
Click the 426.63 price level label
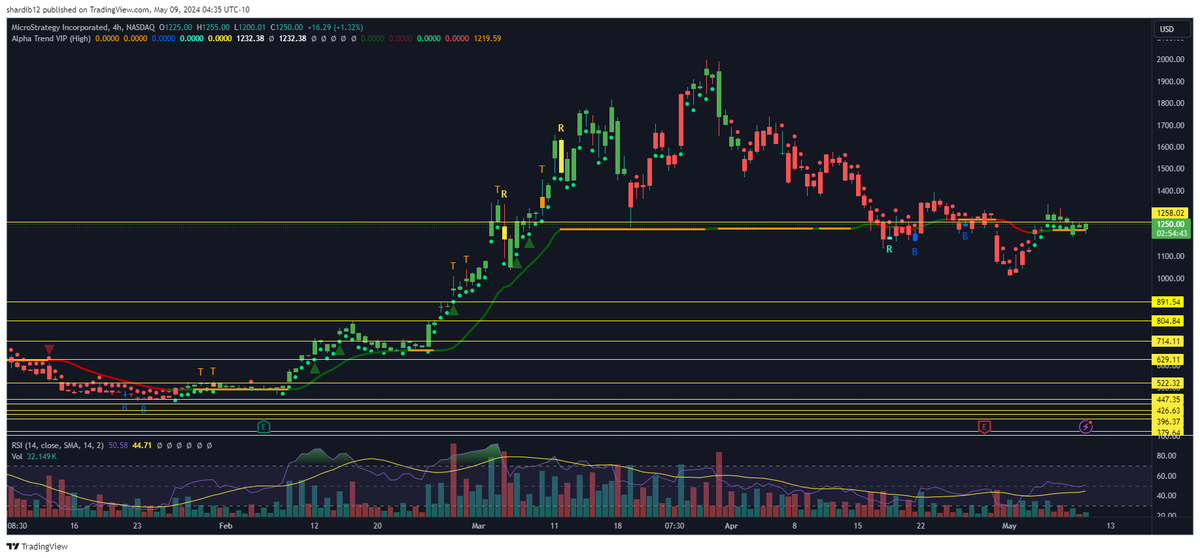point(1168,410)
